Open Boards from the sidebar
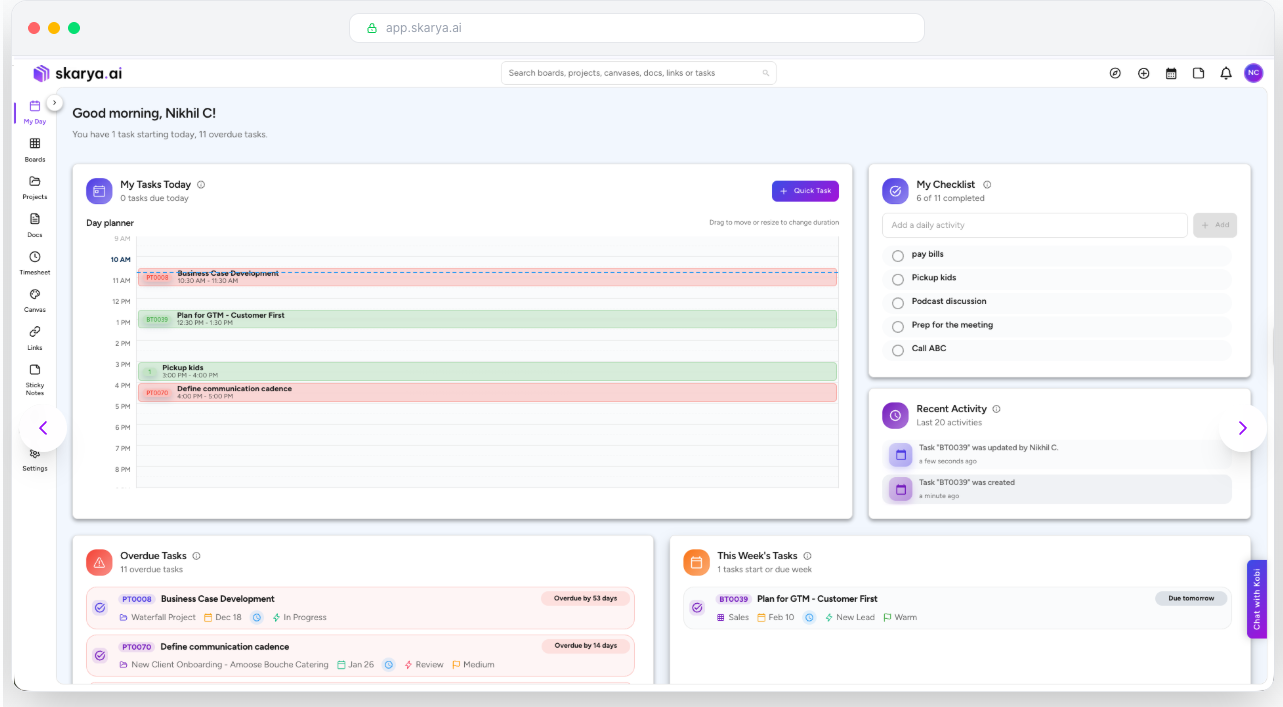1283x707 pixels. pos(35,149)
